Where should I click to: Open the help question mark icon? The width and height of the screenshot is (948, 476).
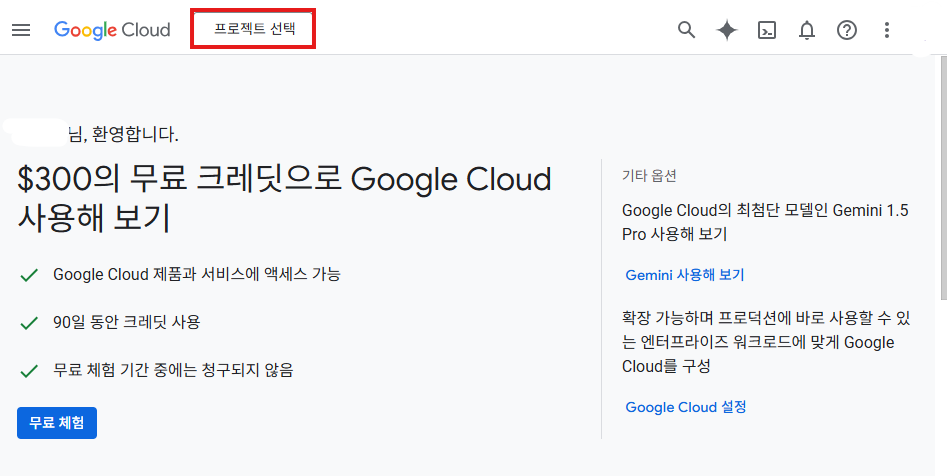pos(846,30)
